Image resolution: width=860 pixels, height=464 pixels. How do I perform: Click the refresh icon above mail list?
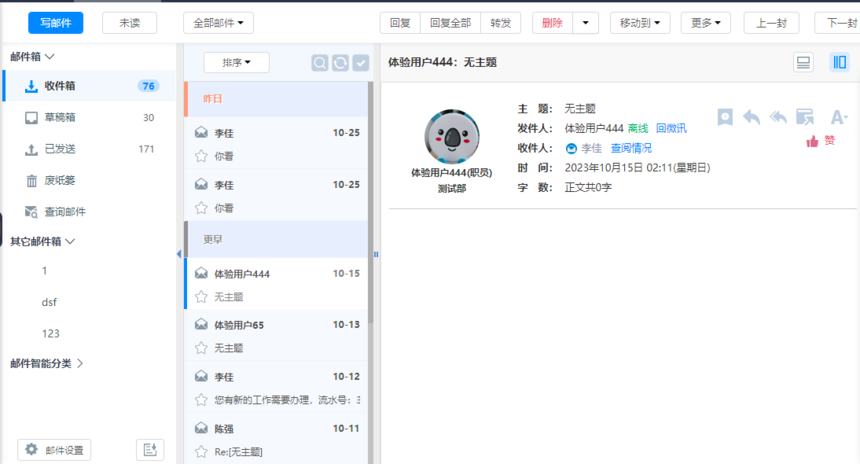(x=340, y=63)
